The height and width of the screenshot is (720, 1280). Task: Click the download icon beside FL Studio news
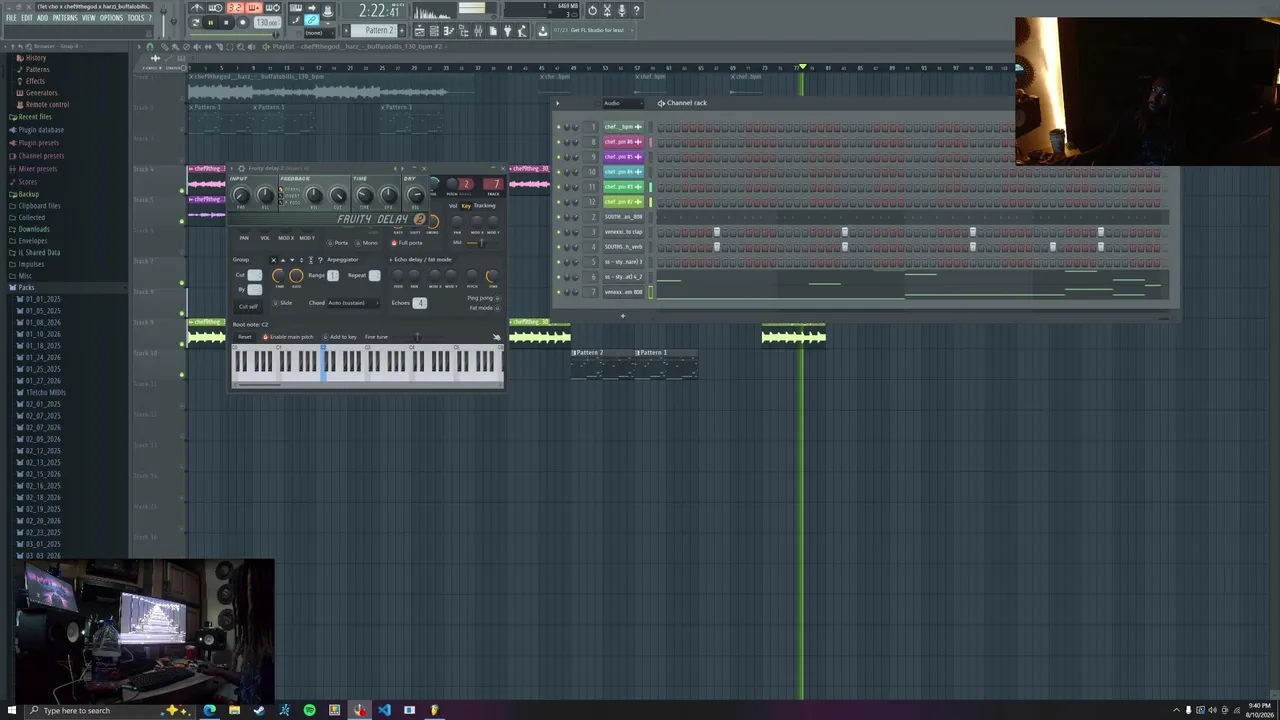(543, 30)
